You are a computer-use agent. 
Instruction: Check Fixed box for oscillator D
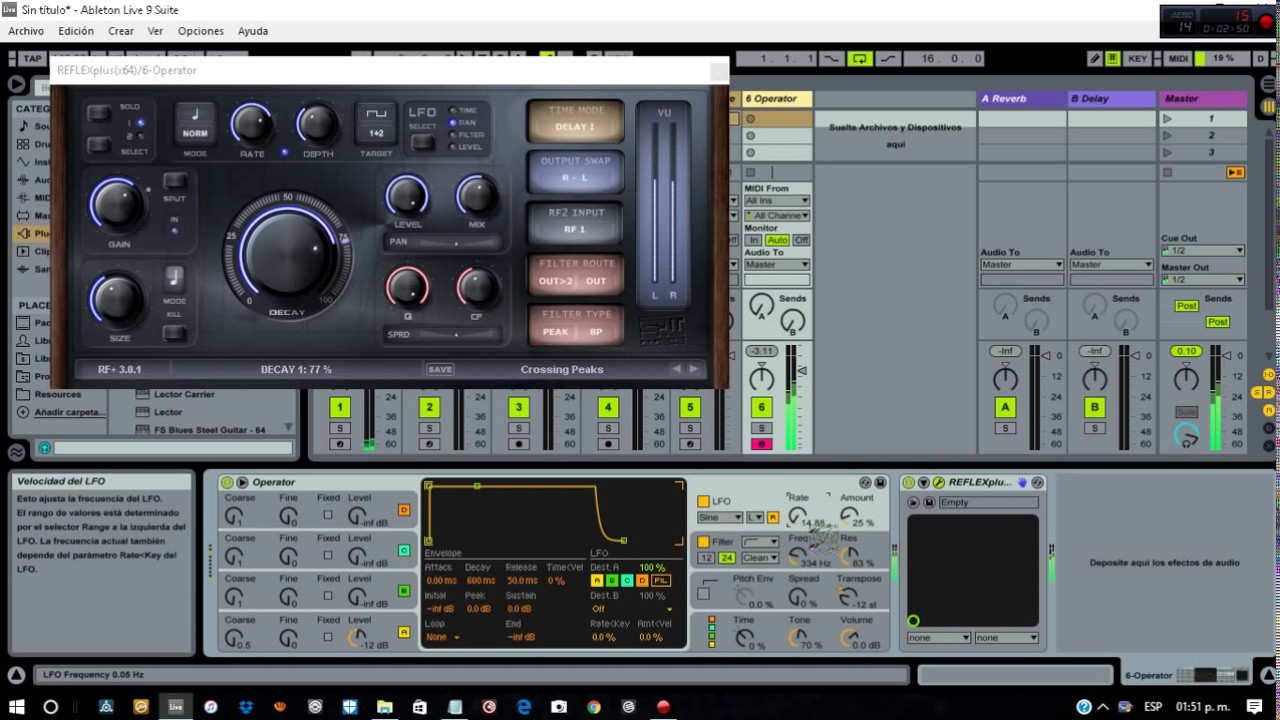point(328,515)
